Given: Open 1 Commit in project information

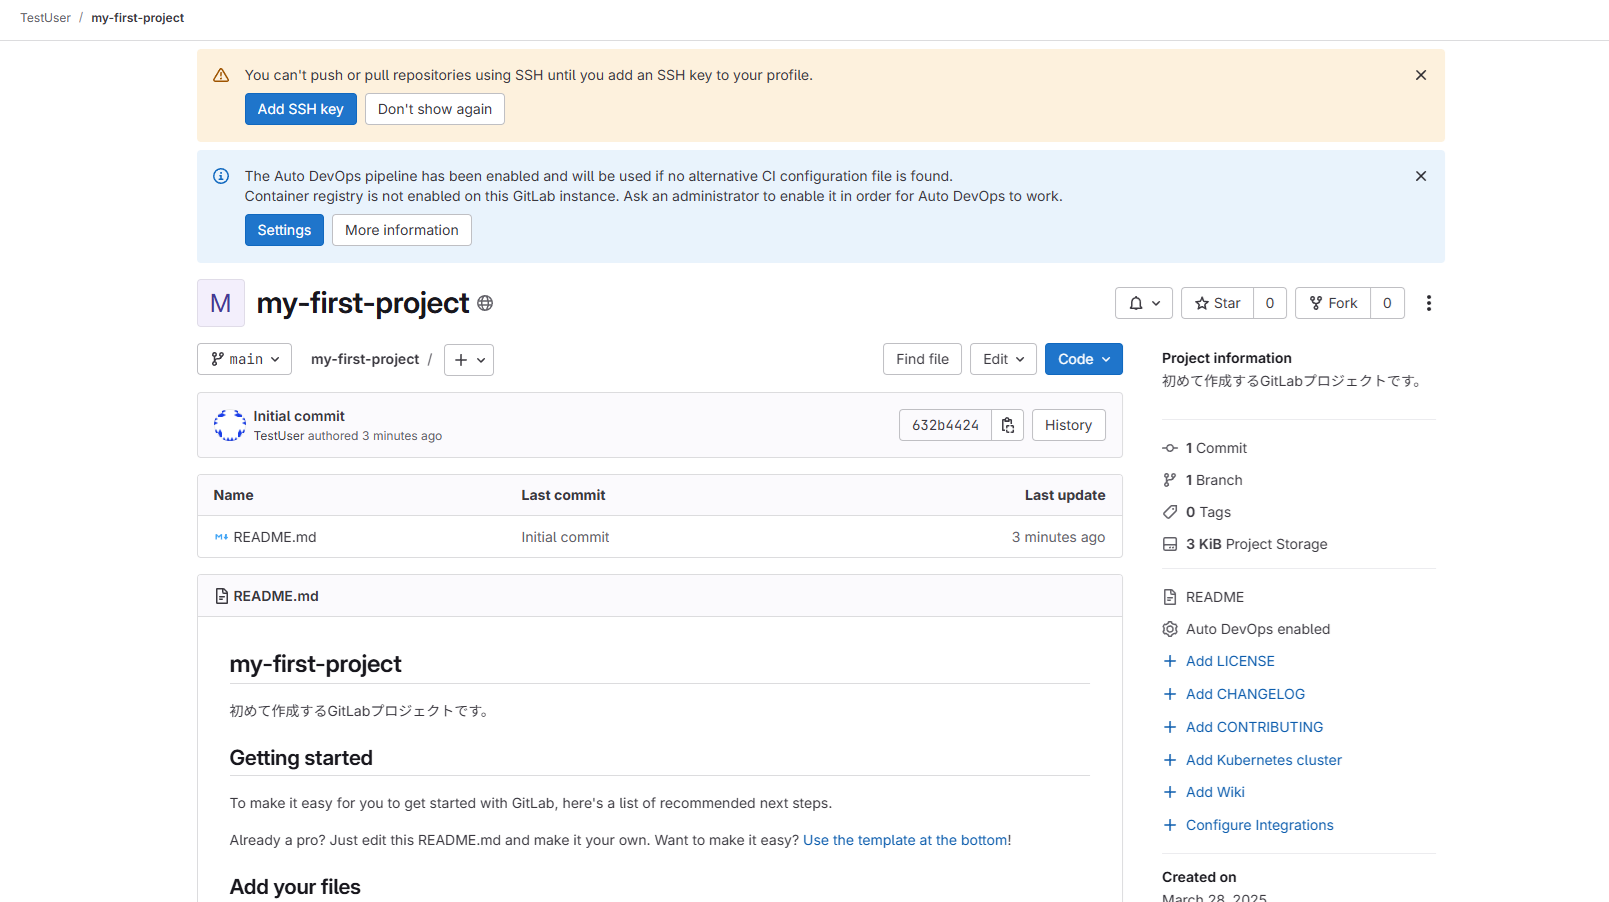Looking at the screenshot, I should point(1216,448).
